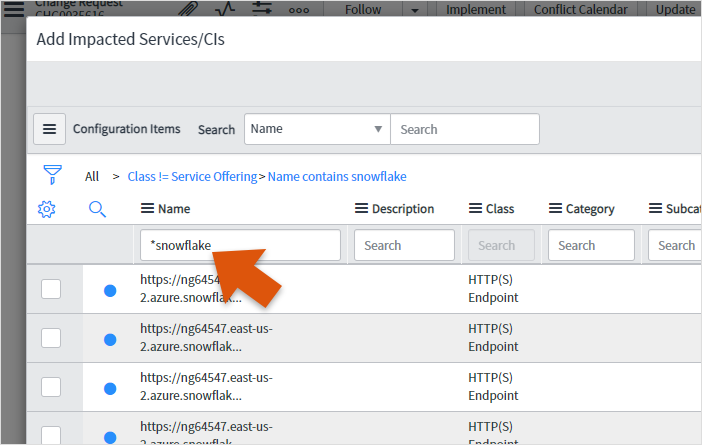Image resolution: width=702 pixels, height=445 pixels.
Task: Click the form settings sliders icon
Action: 262,9
